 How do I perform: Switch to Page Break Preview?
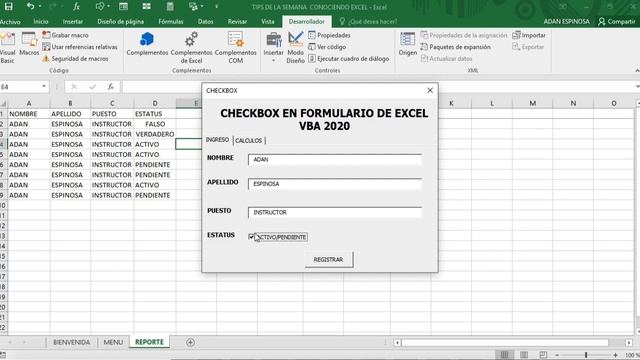click(x=543, y=355)
